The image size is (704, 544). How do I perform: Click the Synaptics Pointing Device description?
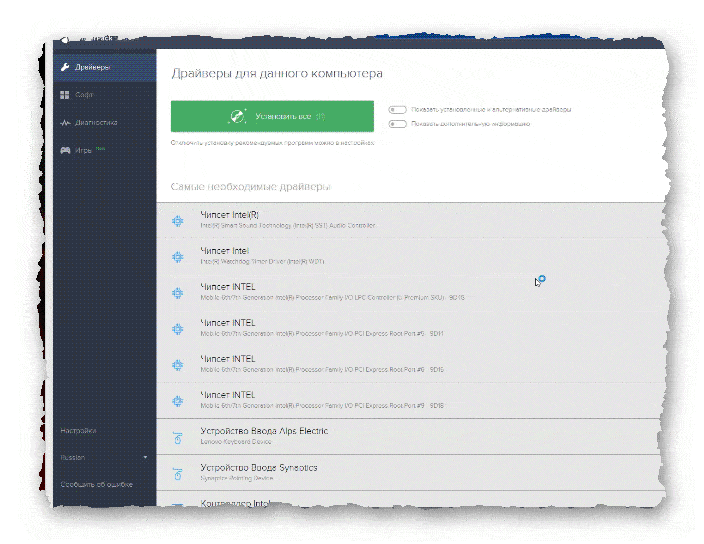237,478
